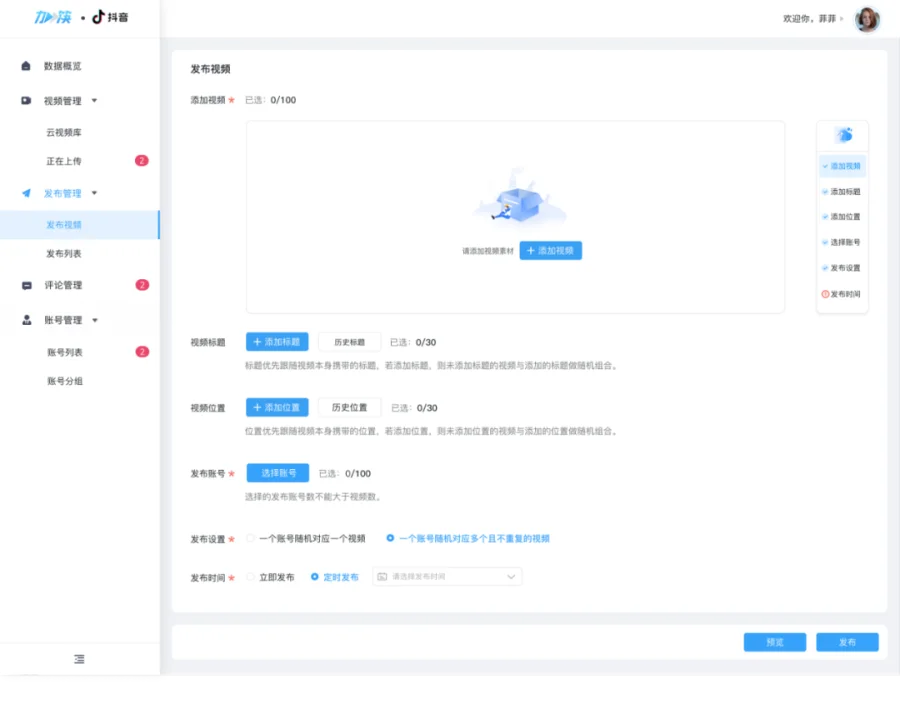Open 发布视频 in sidebar
900x704 pixels.
(80, 225)
